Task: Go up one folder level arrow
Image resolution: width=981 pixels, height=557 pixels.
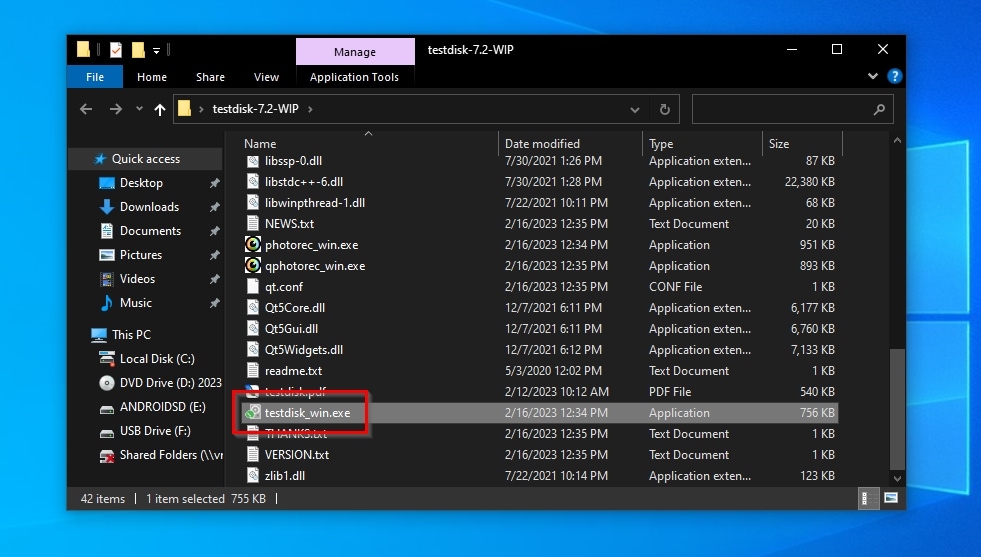Action: coord(160,110)
